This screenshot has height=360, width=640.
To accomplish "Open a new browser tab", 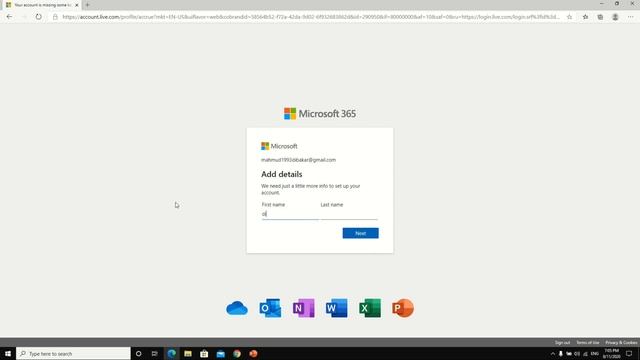I will [87, 5].
